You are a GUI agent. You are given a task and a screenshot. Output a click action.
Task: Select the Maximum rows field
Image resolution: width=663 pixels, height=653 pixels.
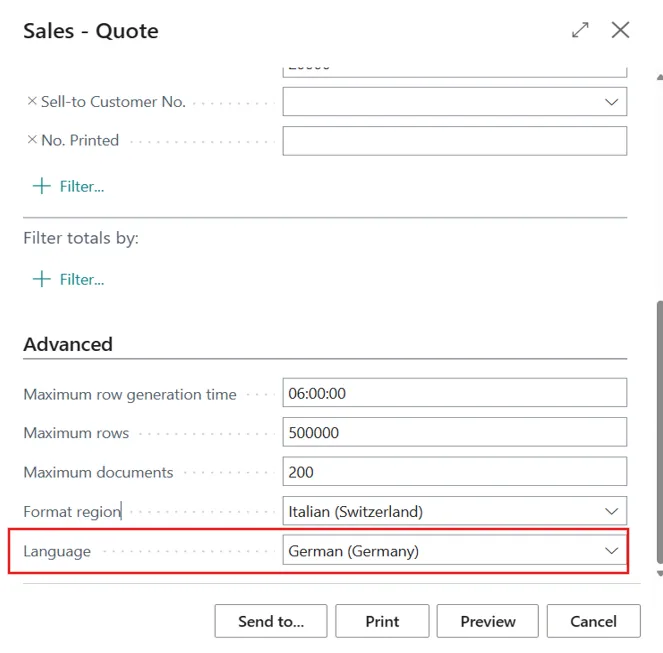click(454, 433)
